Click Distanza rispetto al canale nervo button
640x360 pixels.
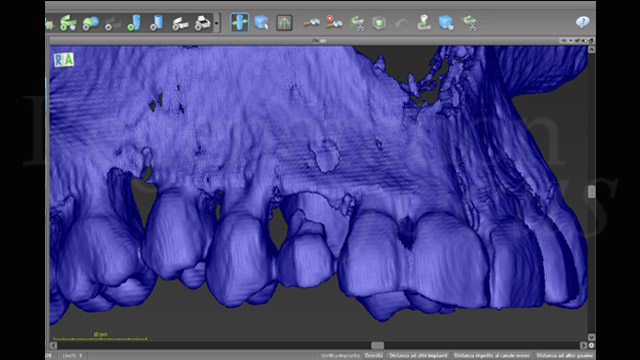(x=492, y=356)
